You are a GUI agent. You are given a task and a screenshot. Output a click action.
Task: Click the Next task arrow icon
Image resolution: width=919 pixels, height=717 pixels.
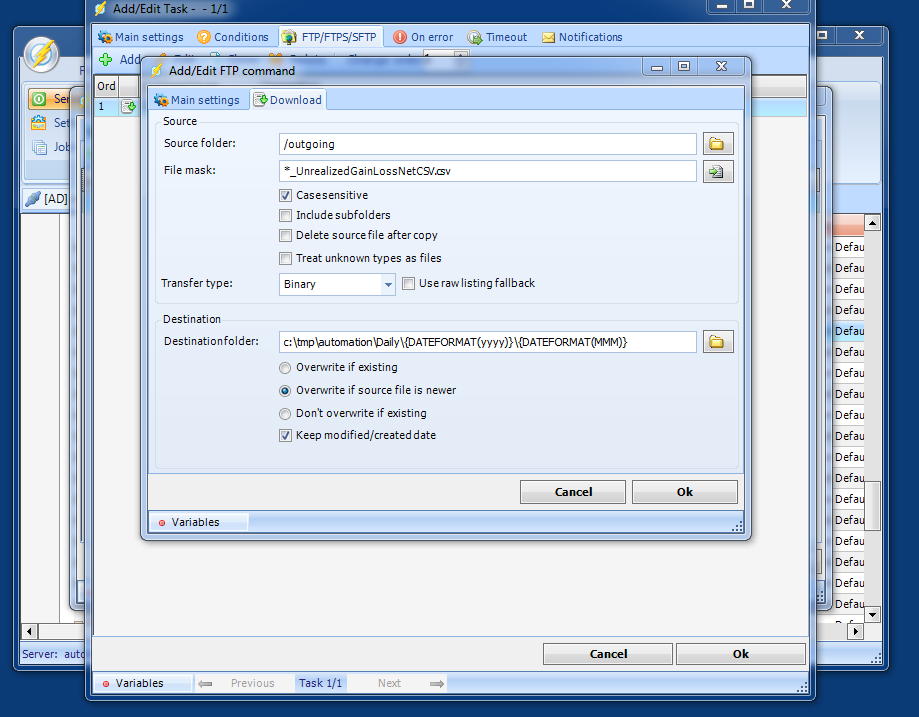[x=436, y=683]
